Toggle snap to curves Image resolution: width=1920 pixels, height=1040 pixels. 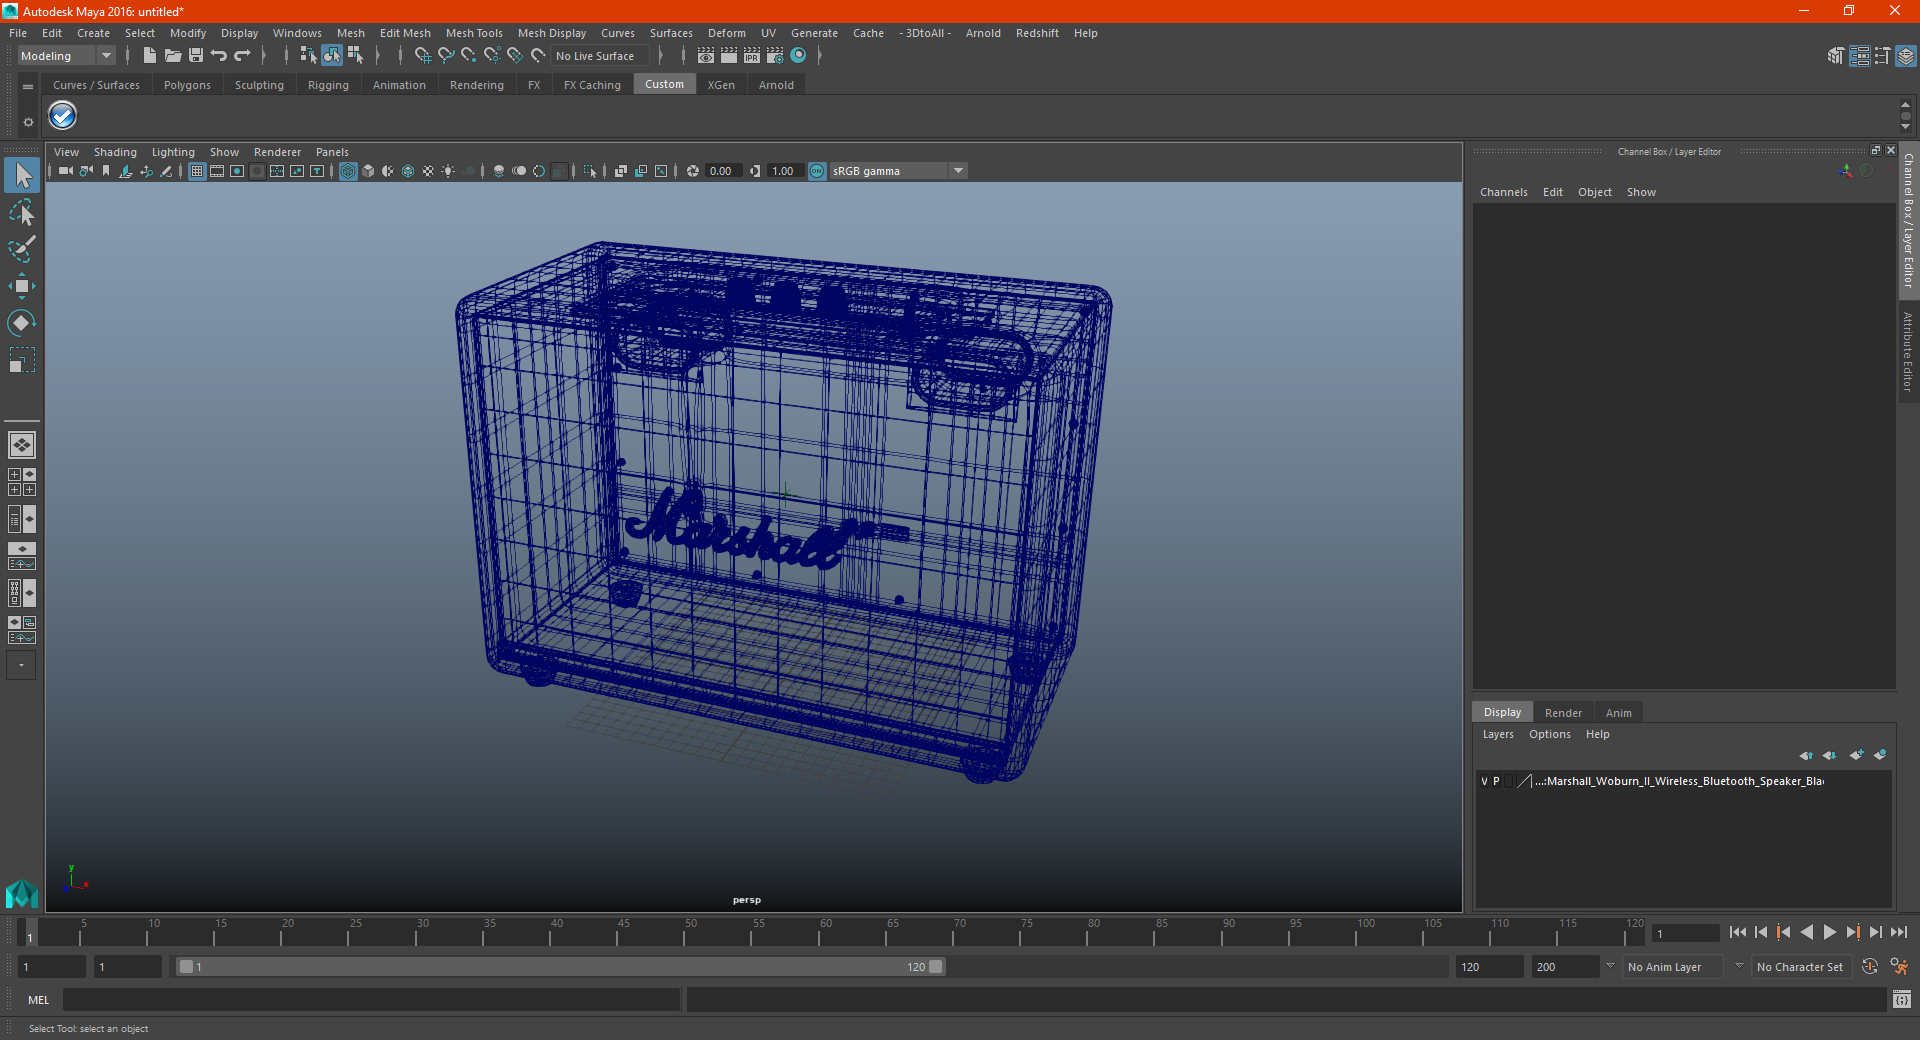(446, 56)
